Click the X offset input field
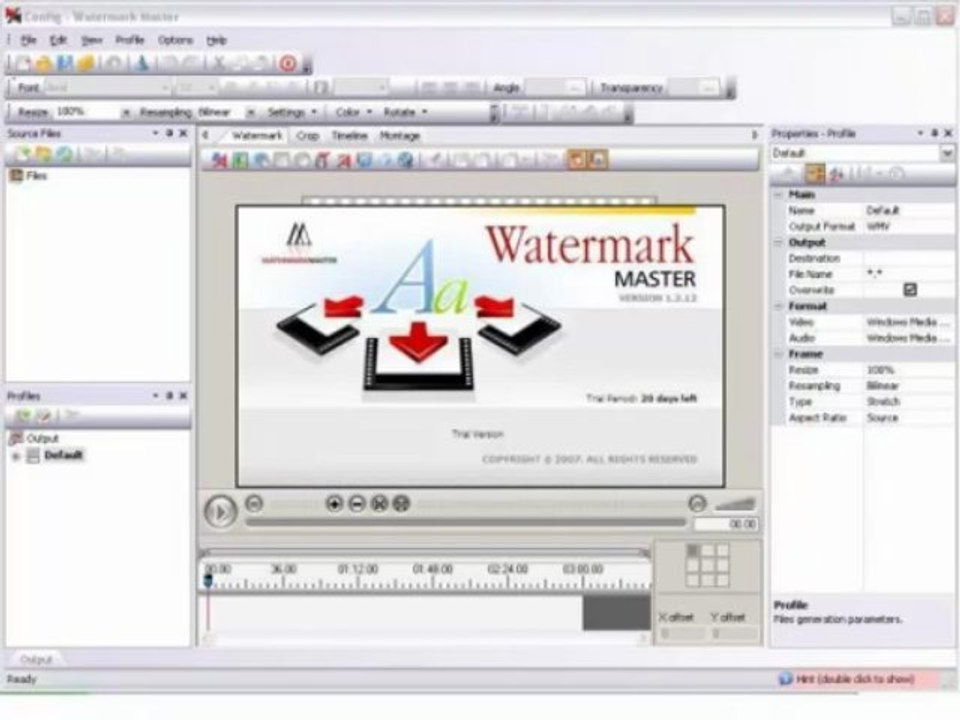960x720 pixels. (x=681, y=634)
